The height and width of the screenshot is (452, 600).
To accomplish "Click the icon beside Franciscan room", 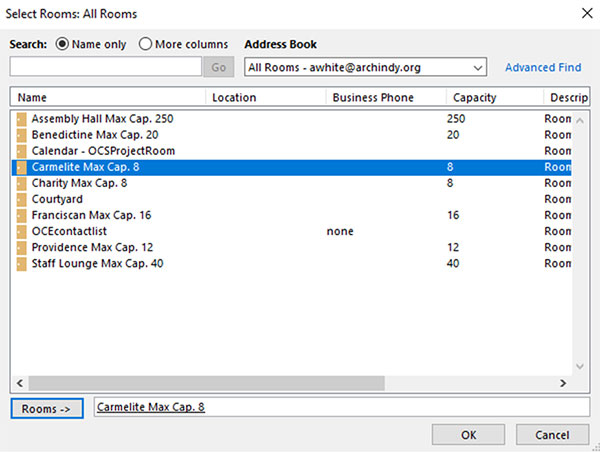I will click(x=22, y=216).
